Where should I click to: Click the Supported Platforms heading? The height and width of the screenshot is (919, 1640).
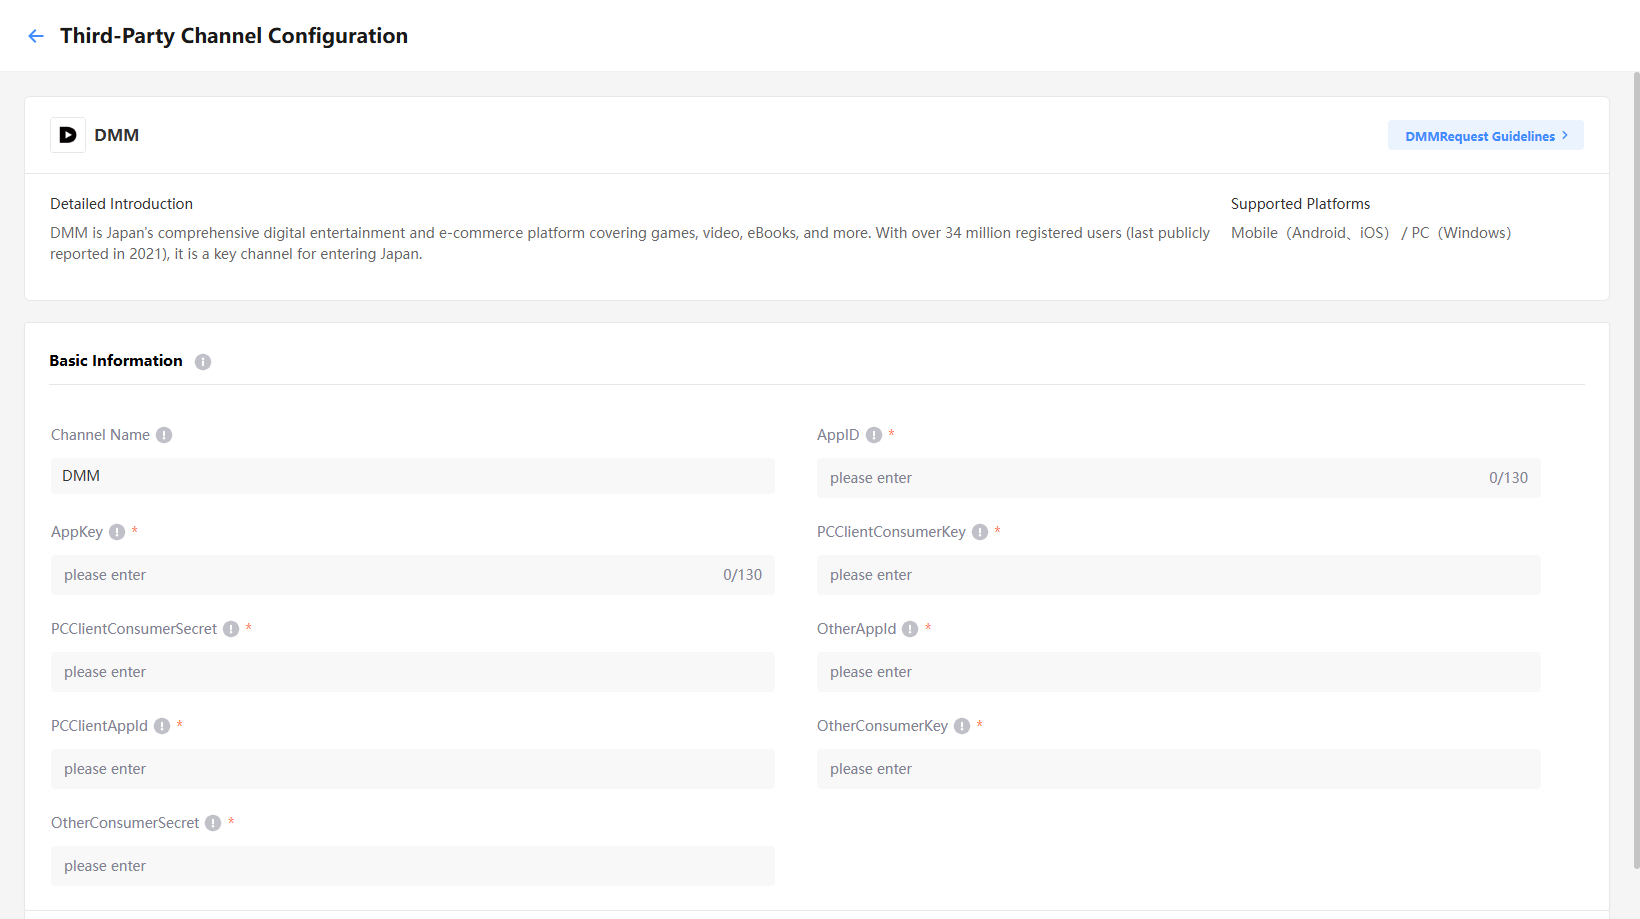click(1301, 204)
